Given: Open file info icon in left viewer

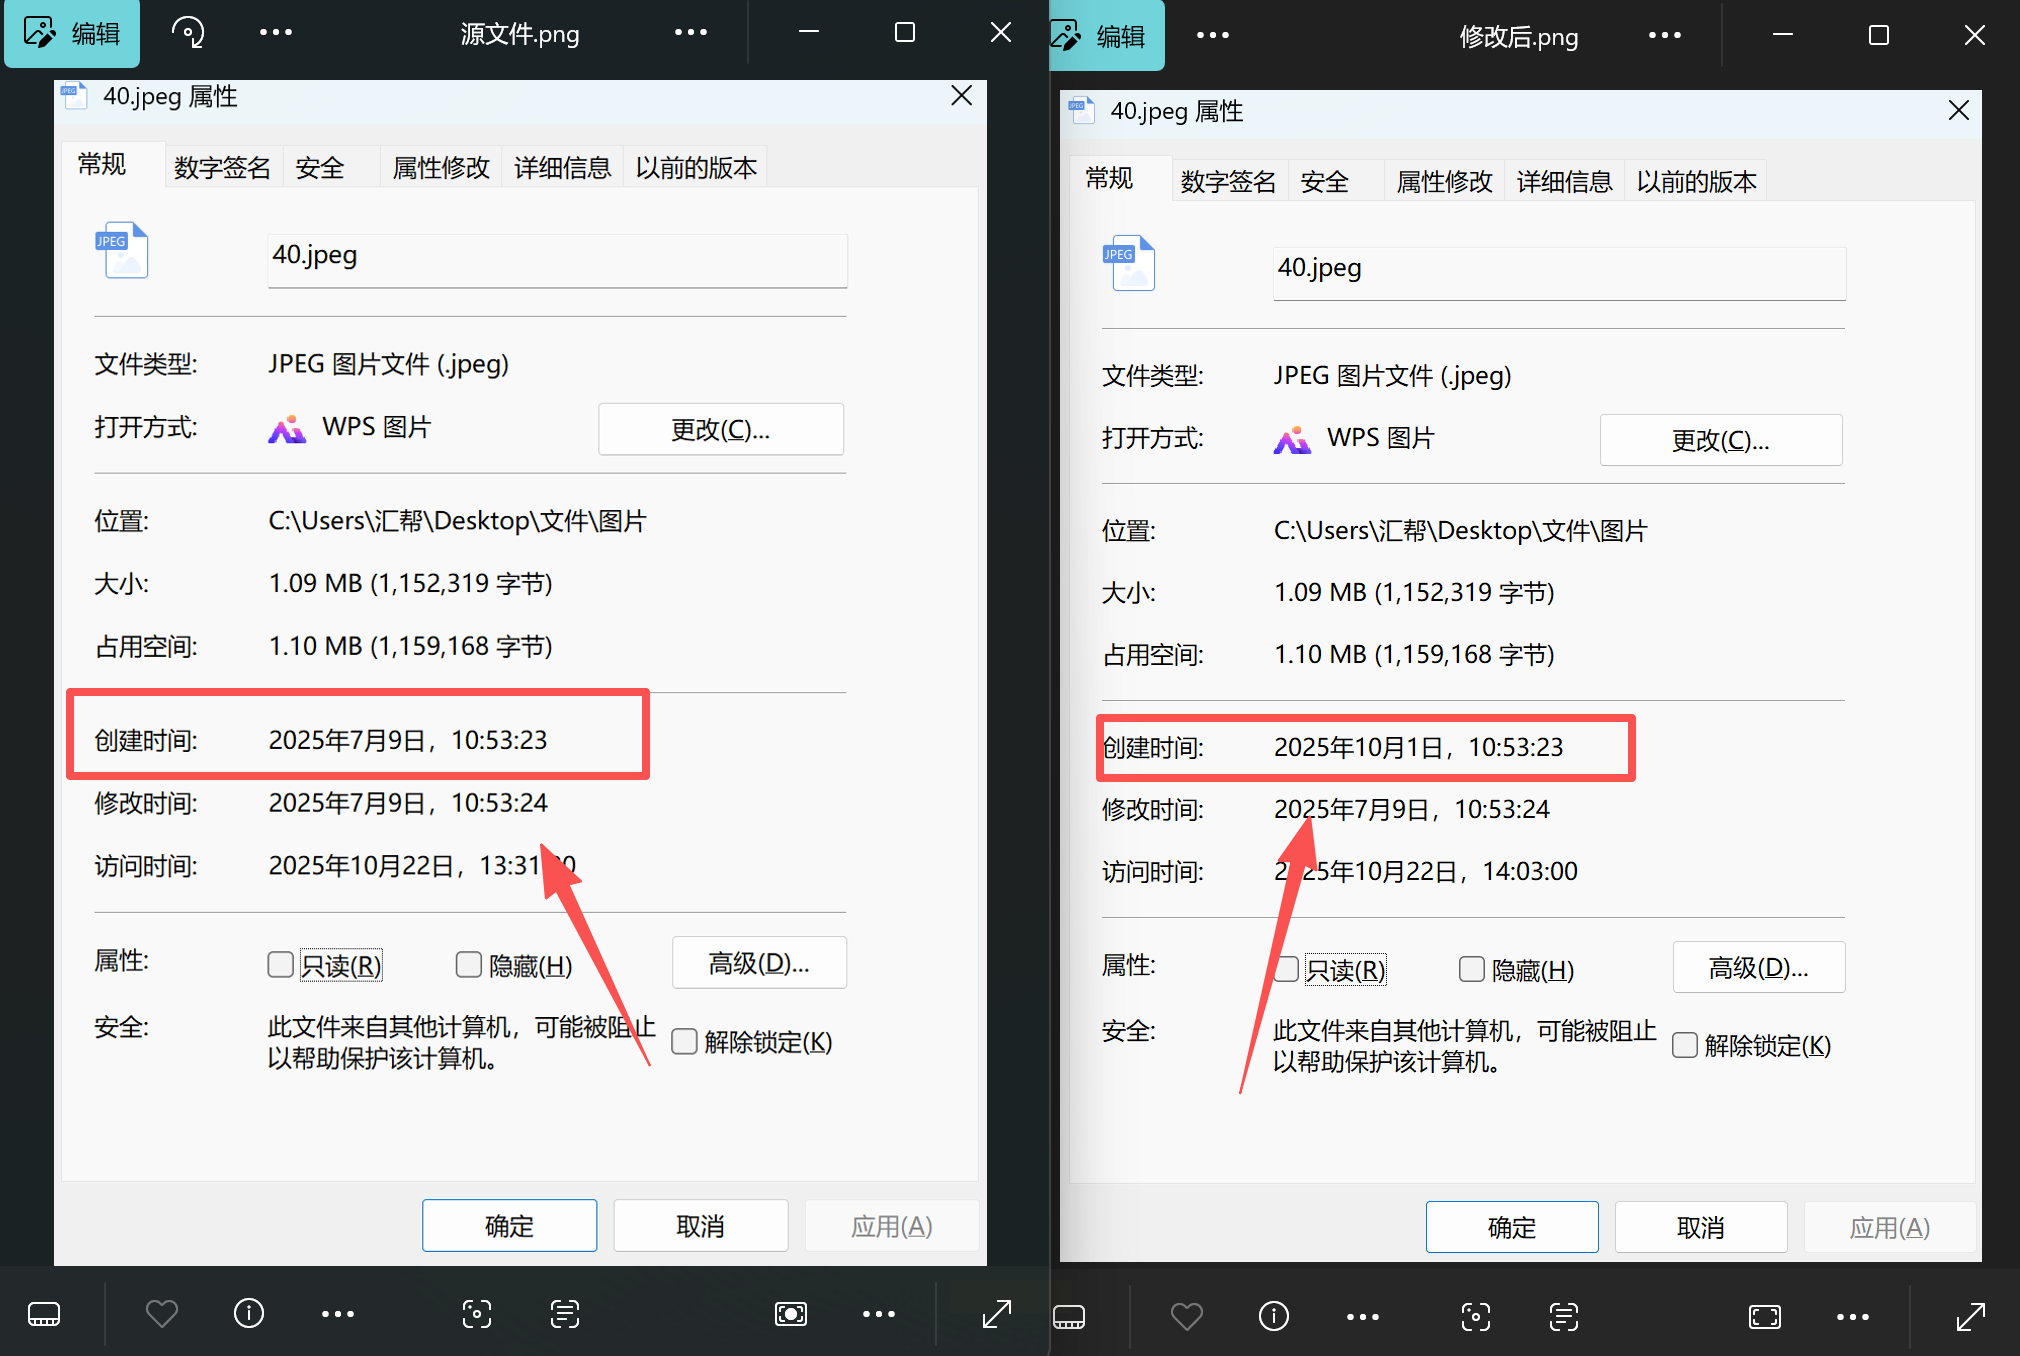Looking at the screenshot, I should point(248,1313).
